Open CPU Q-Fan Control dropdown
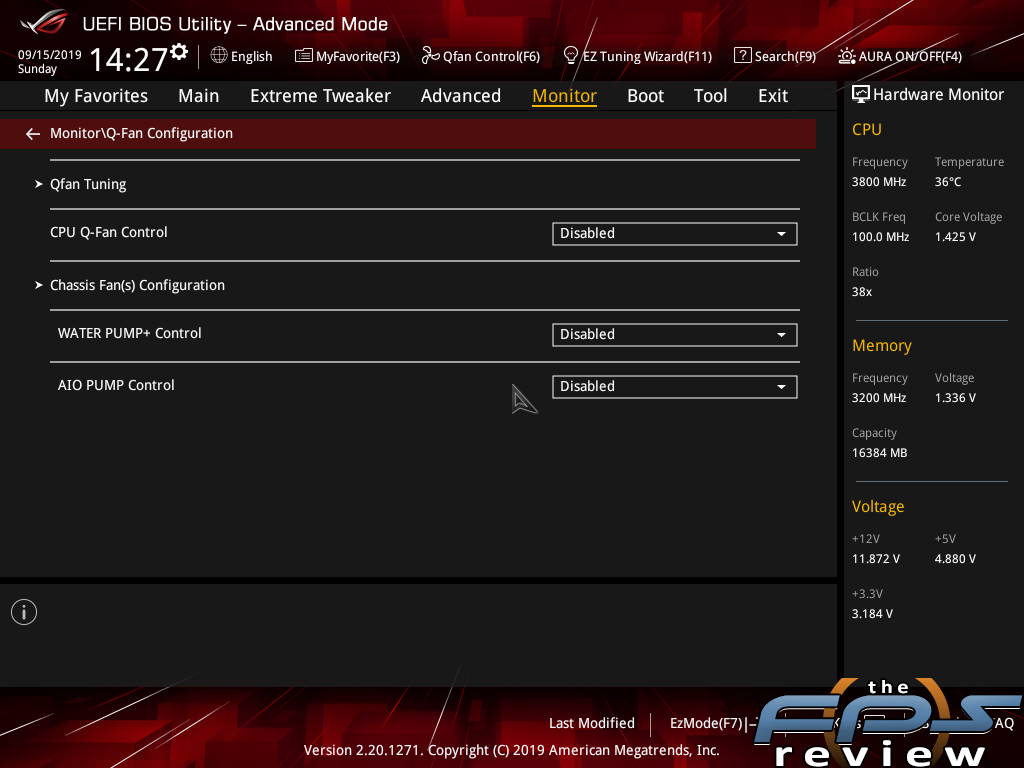This screenshot has height=768, width=1024. (675, 234)
